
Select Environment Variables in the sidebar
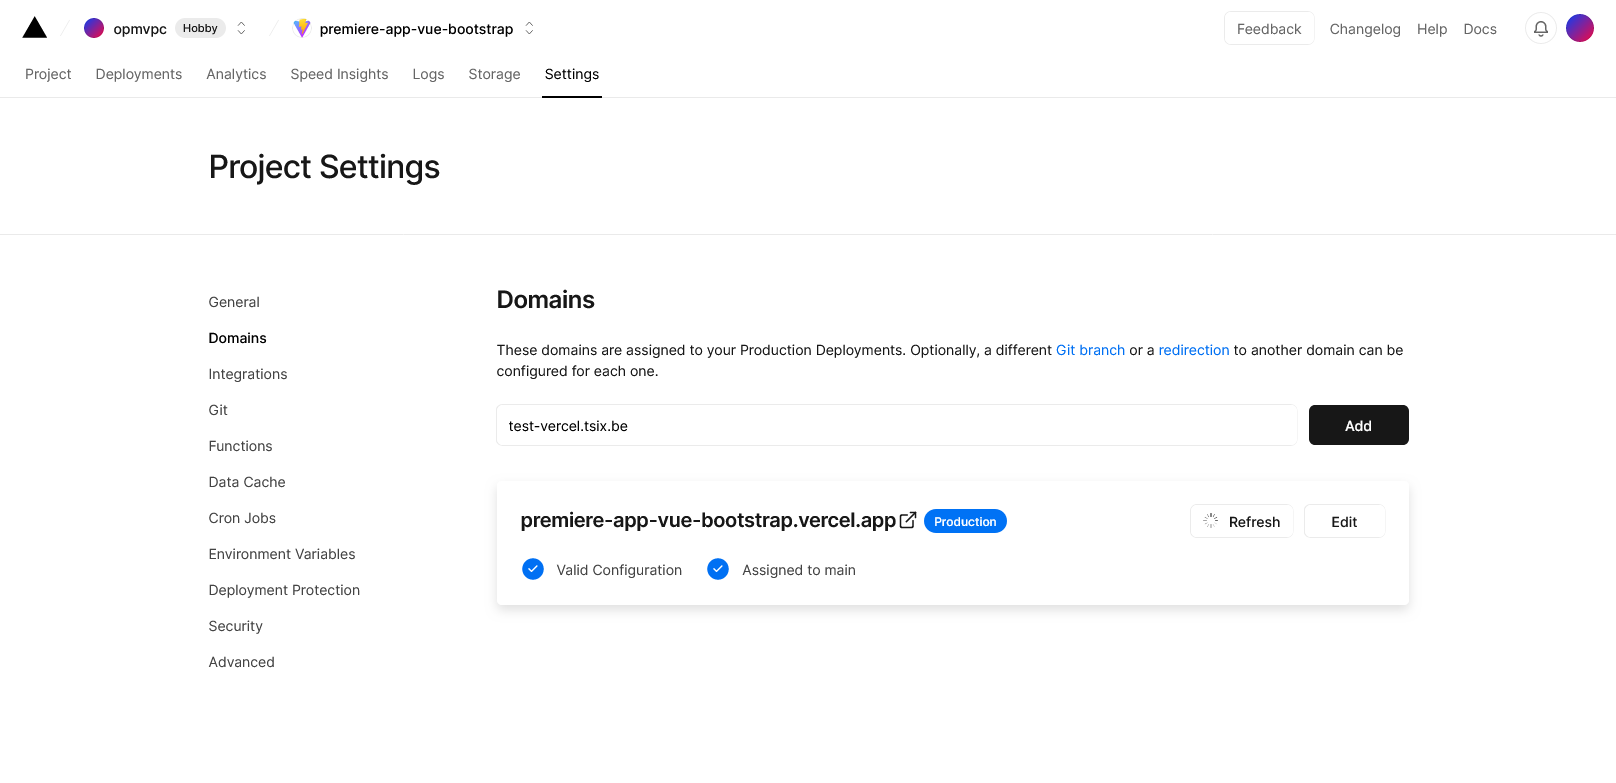tap(282, 554)
